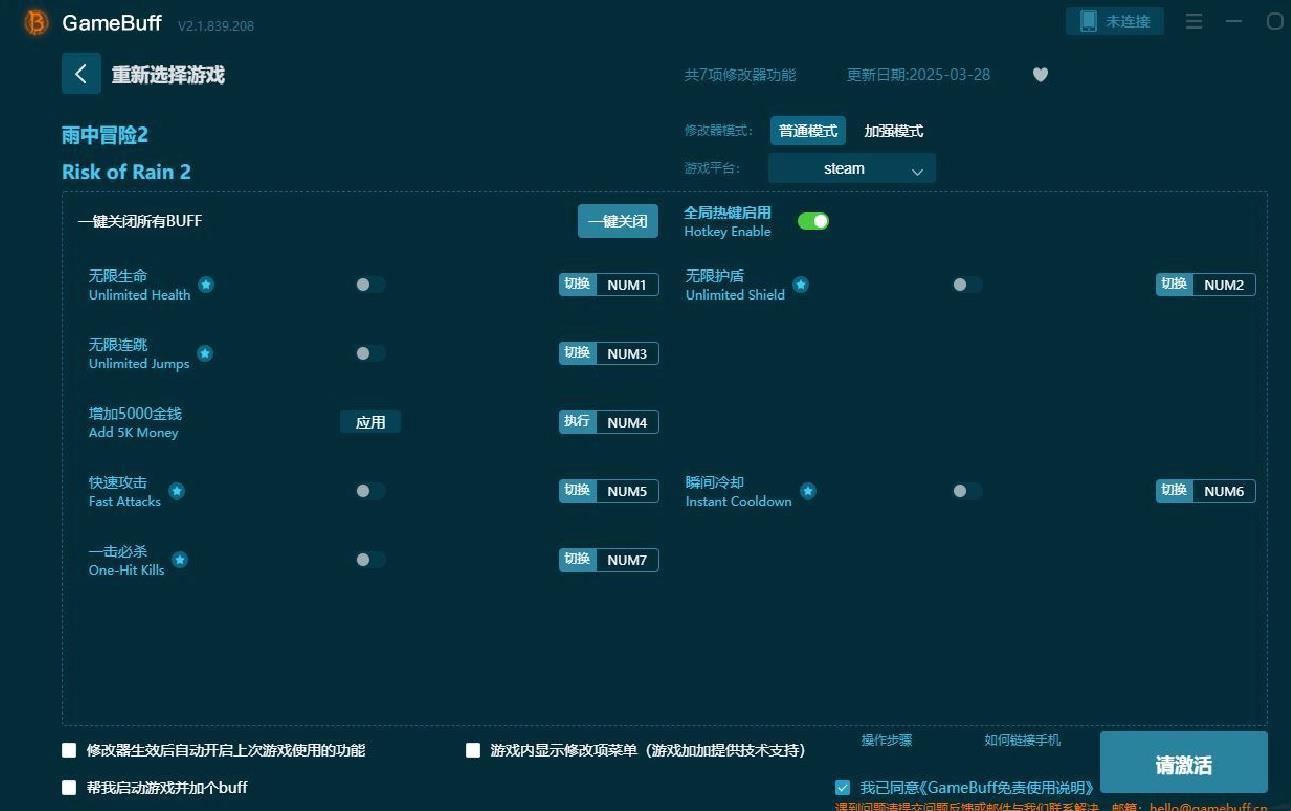Click the 重新选择游戏 label
The height and width of the screenshot is (811, 1291).
168,74
